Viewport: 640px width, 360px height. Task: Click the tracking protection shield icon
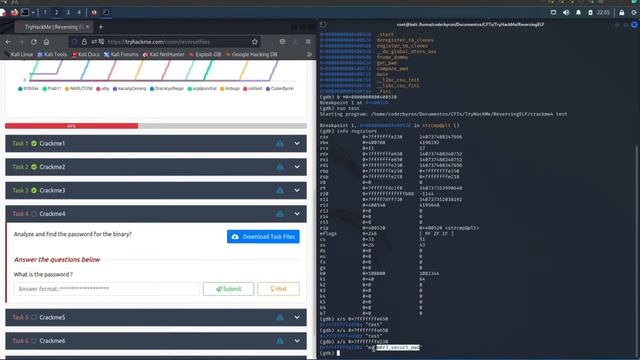coord(74,42)
